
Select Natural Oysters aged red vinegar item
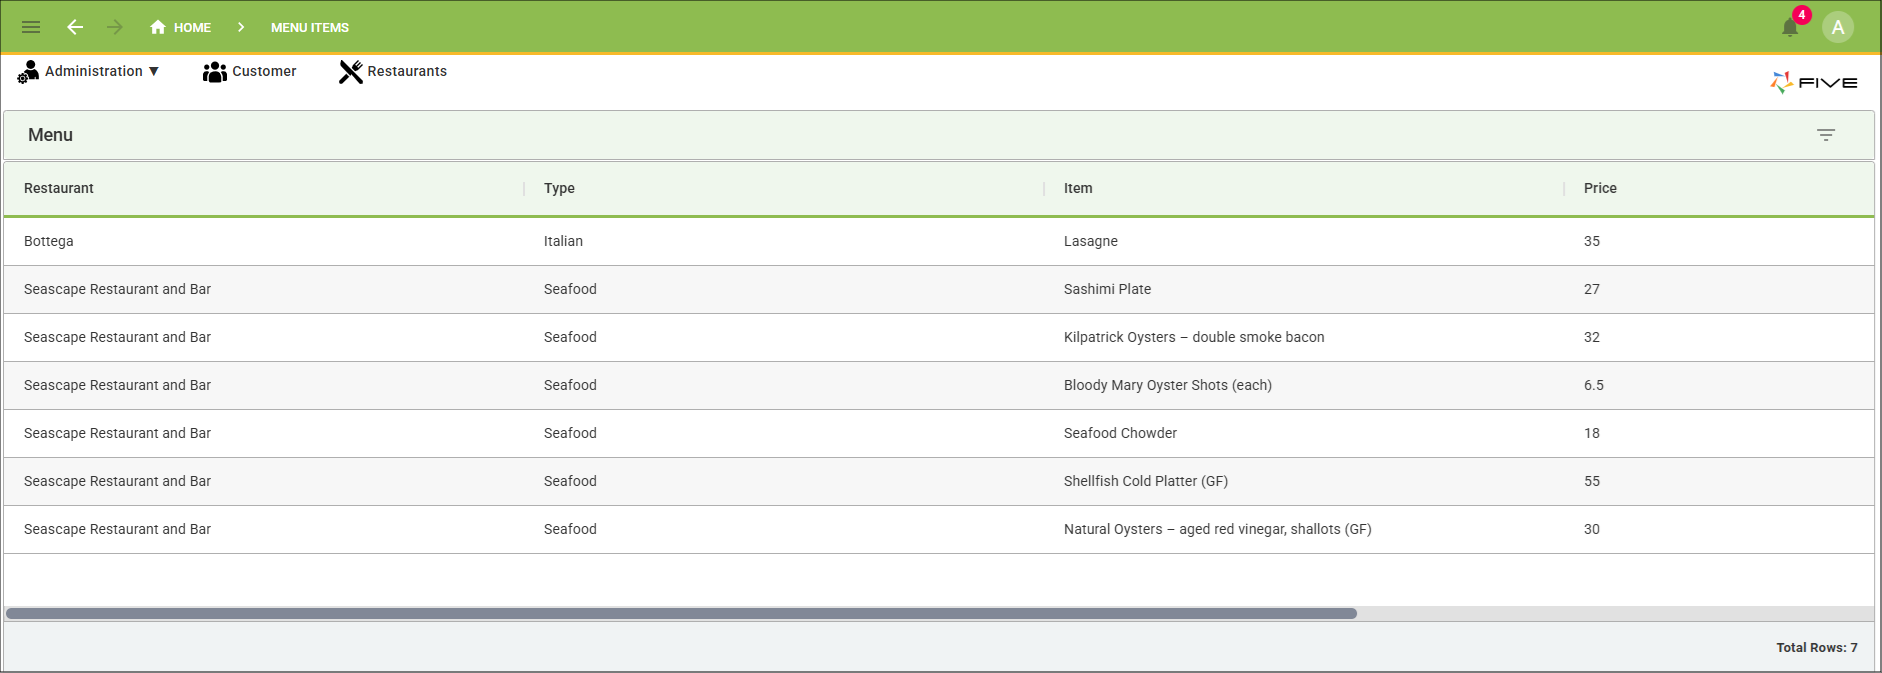1218,529
